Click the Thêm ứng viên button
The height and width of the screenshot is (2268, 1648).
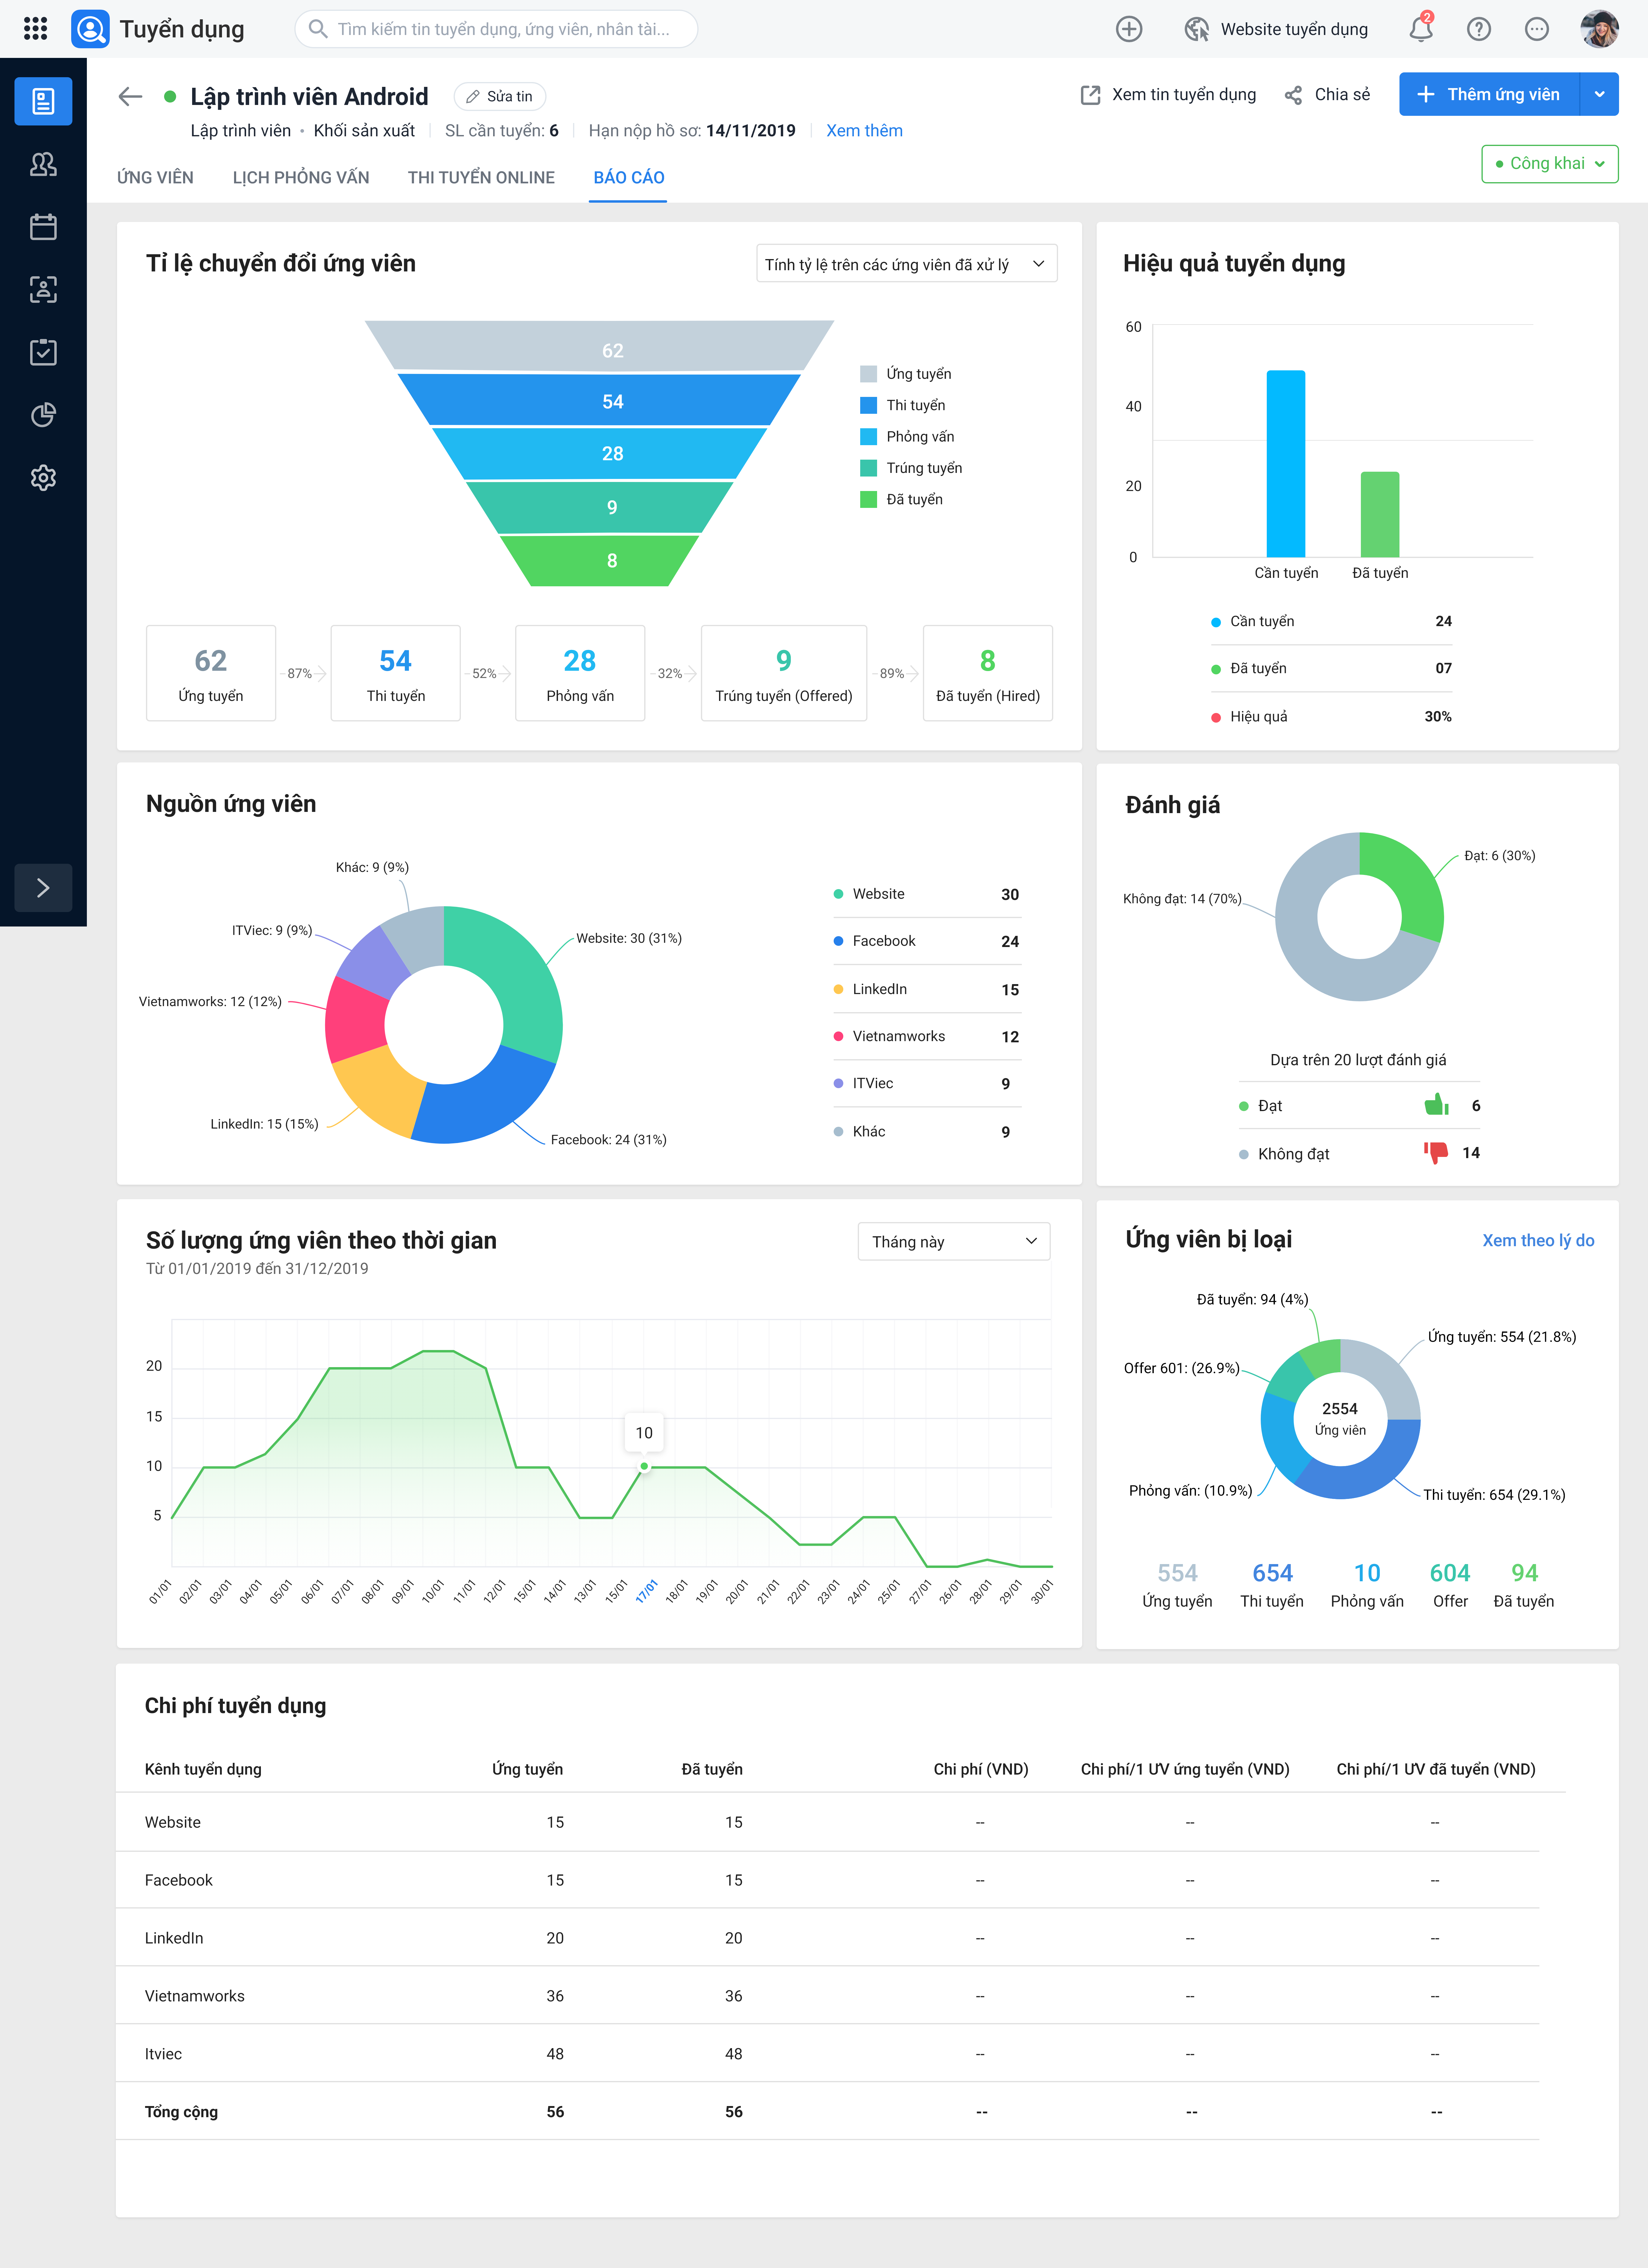(x=1489, y=94)
